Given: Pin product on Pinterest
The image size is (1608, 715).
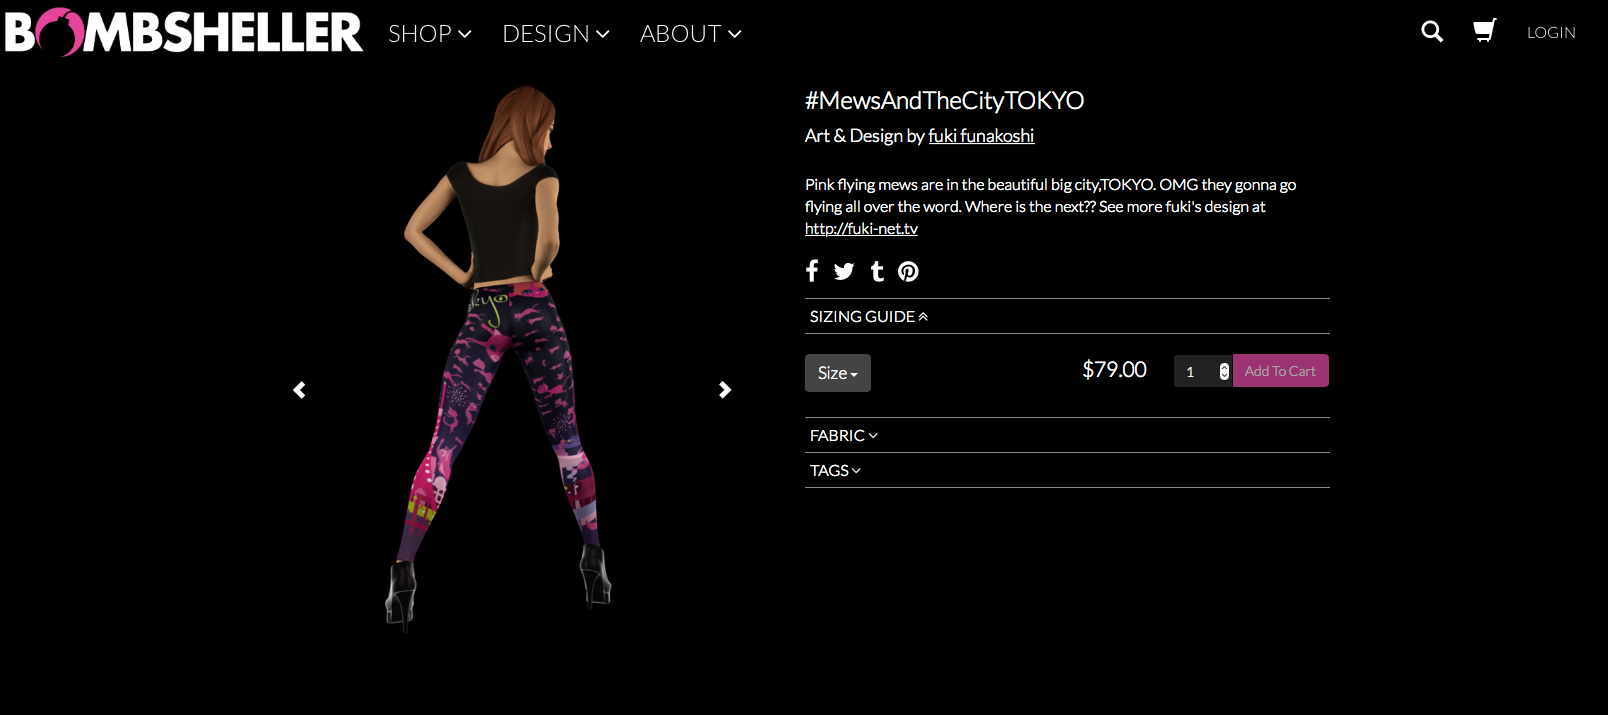Looking at the screenshot, I should (x=908, y=271).
